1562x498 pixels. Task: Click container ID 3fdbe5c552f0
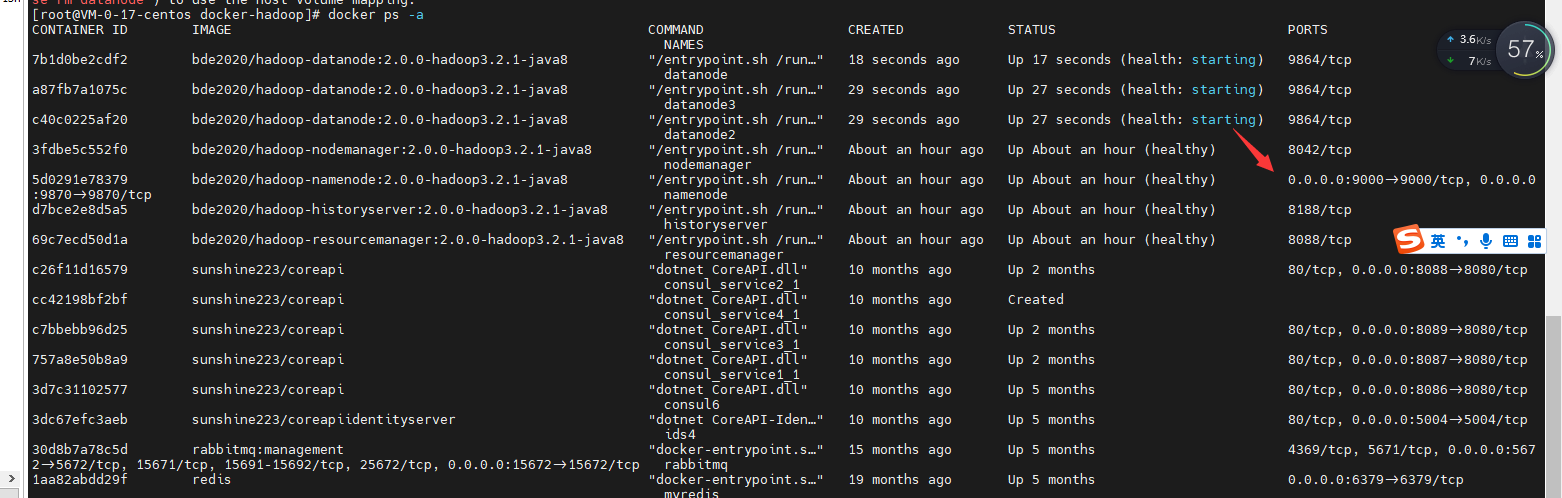[x=80, y=150]
